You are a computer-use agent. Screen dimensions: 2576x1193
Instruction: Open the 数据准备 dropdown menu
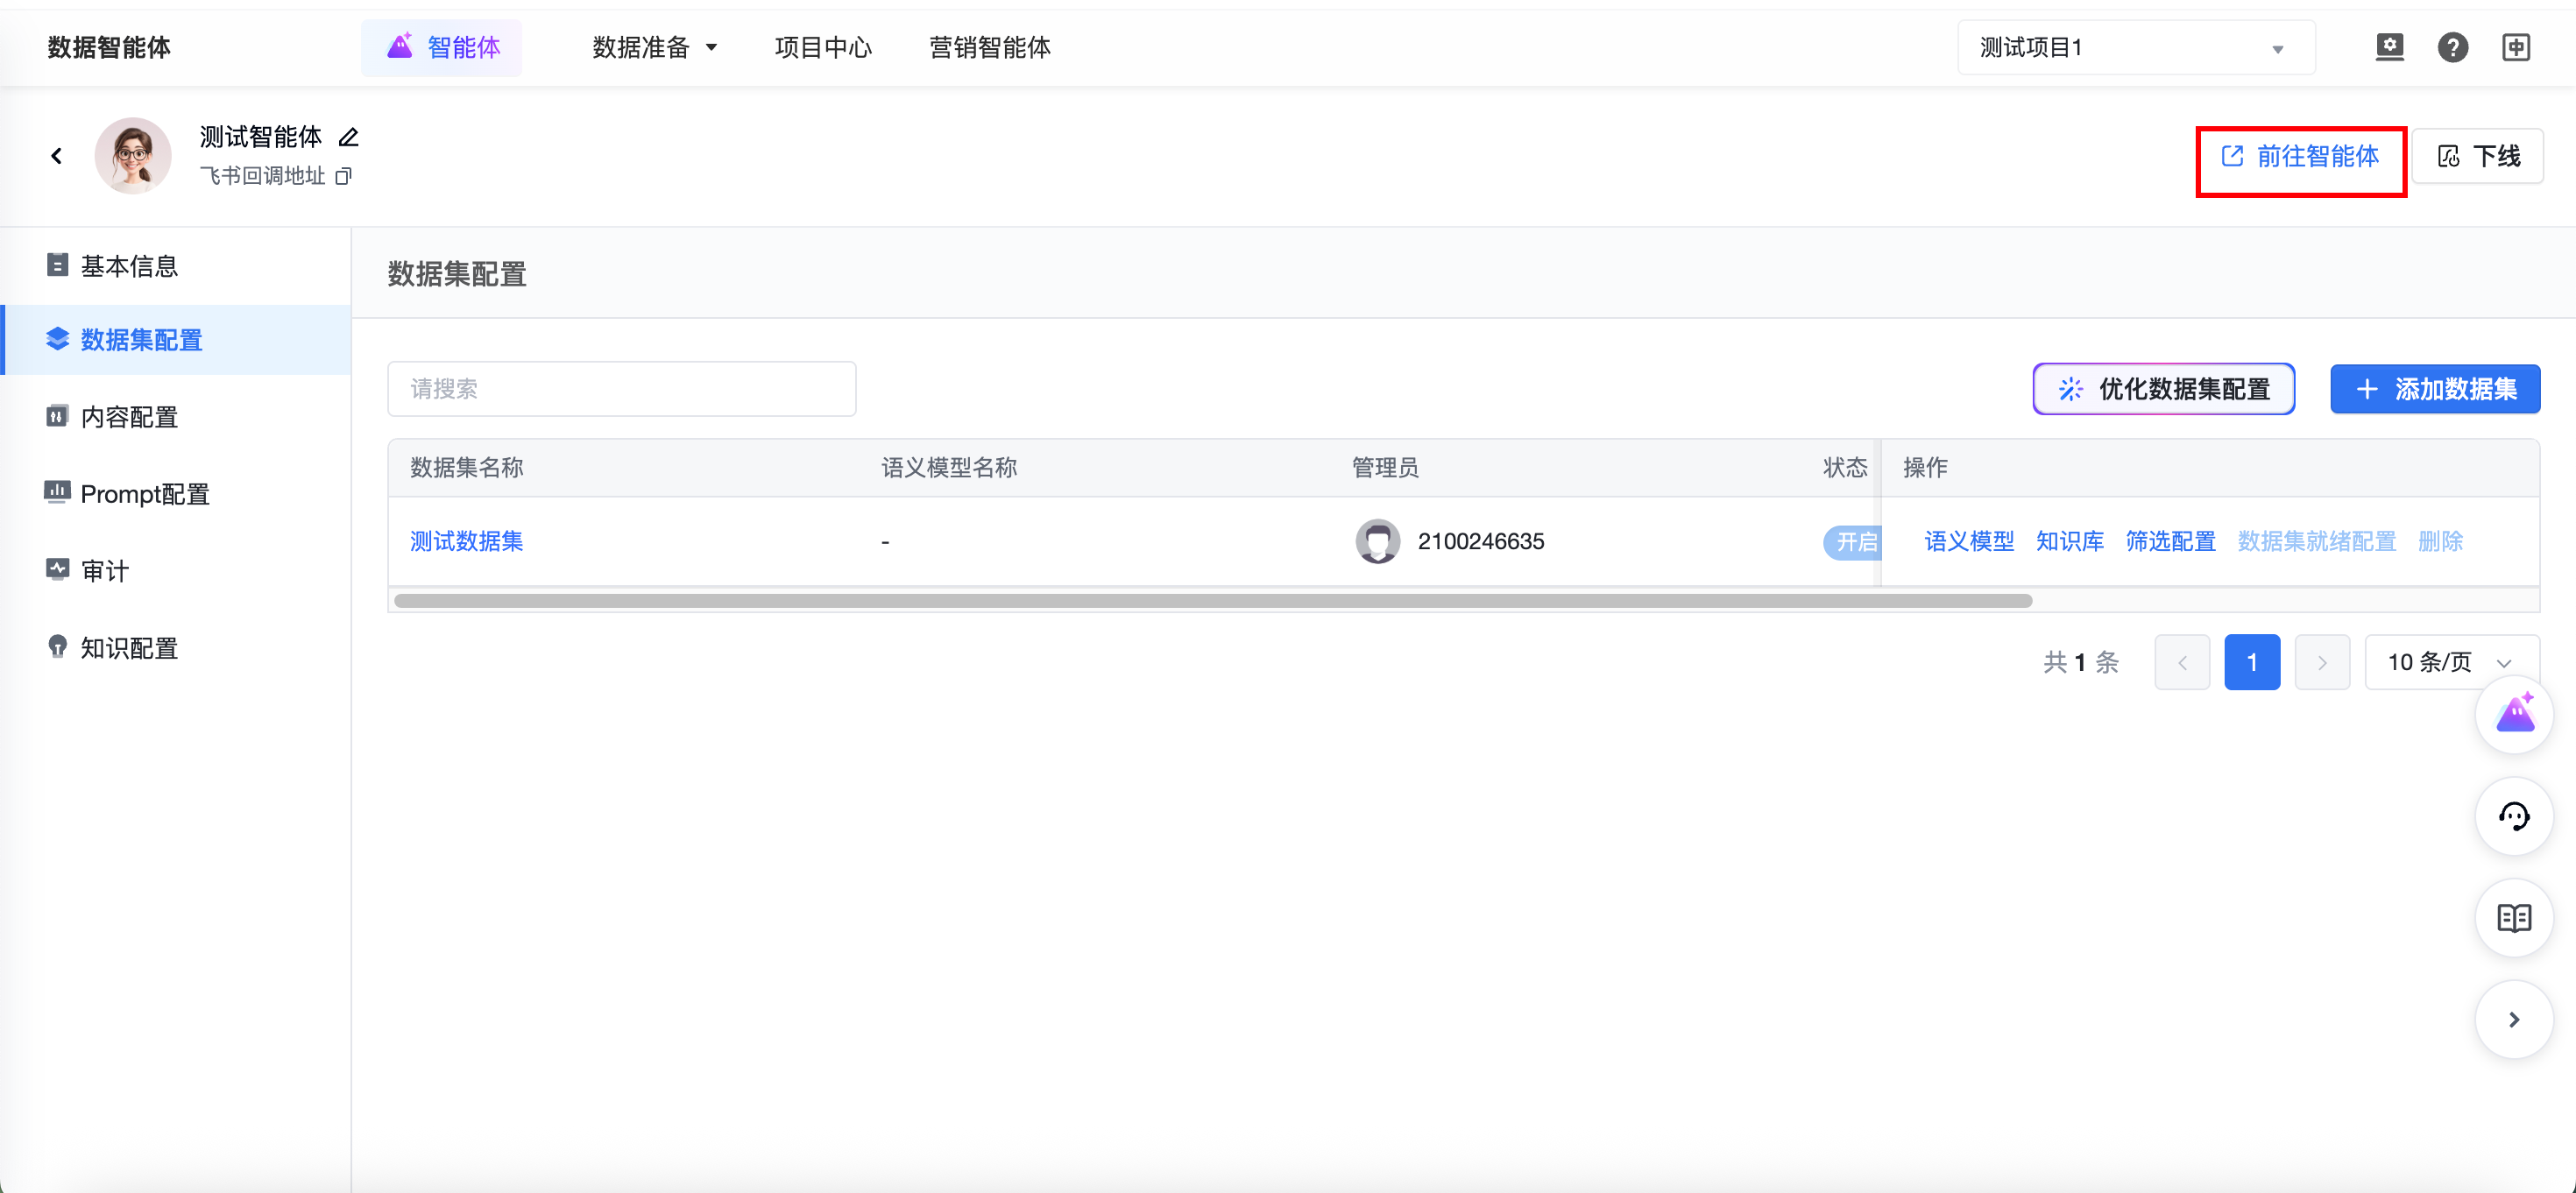pos(654,48)
